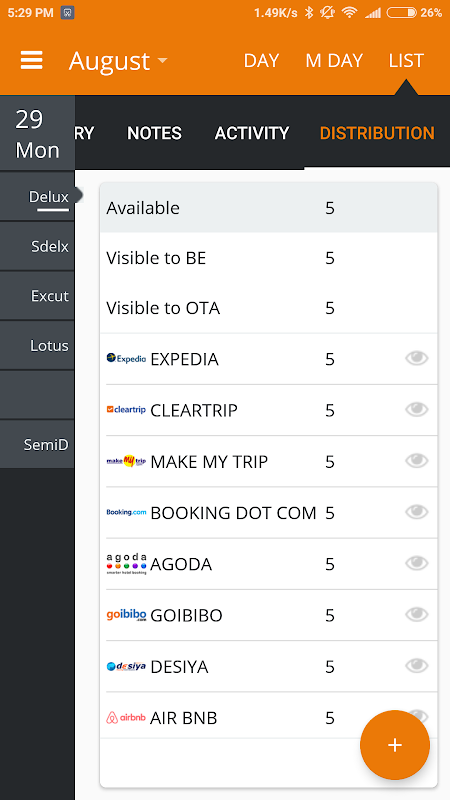Select the Excut room type
450x800 pixels.
tap(37, 296)
